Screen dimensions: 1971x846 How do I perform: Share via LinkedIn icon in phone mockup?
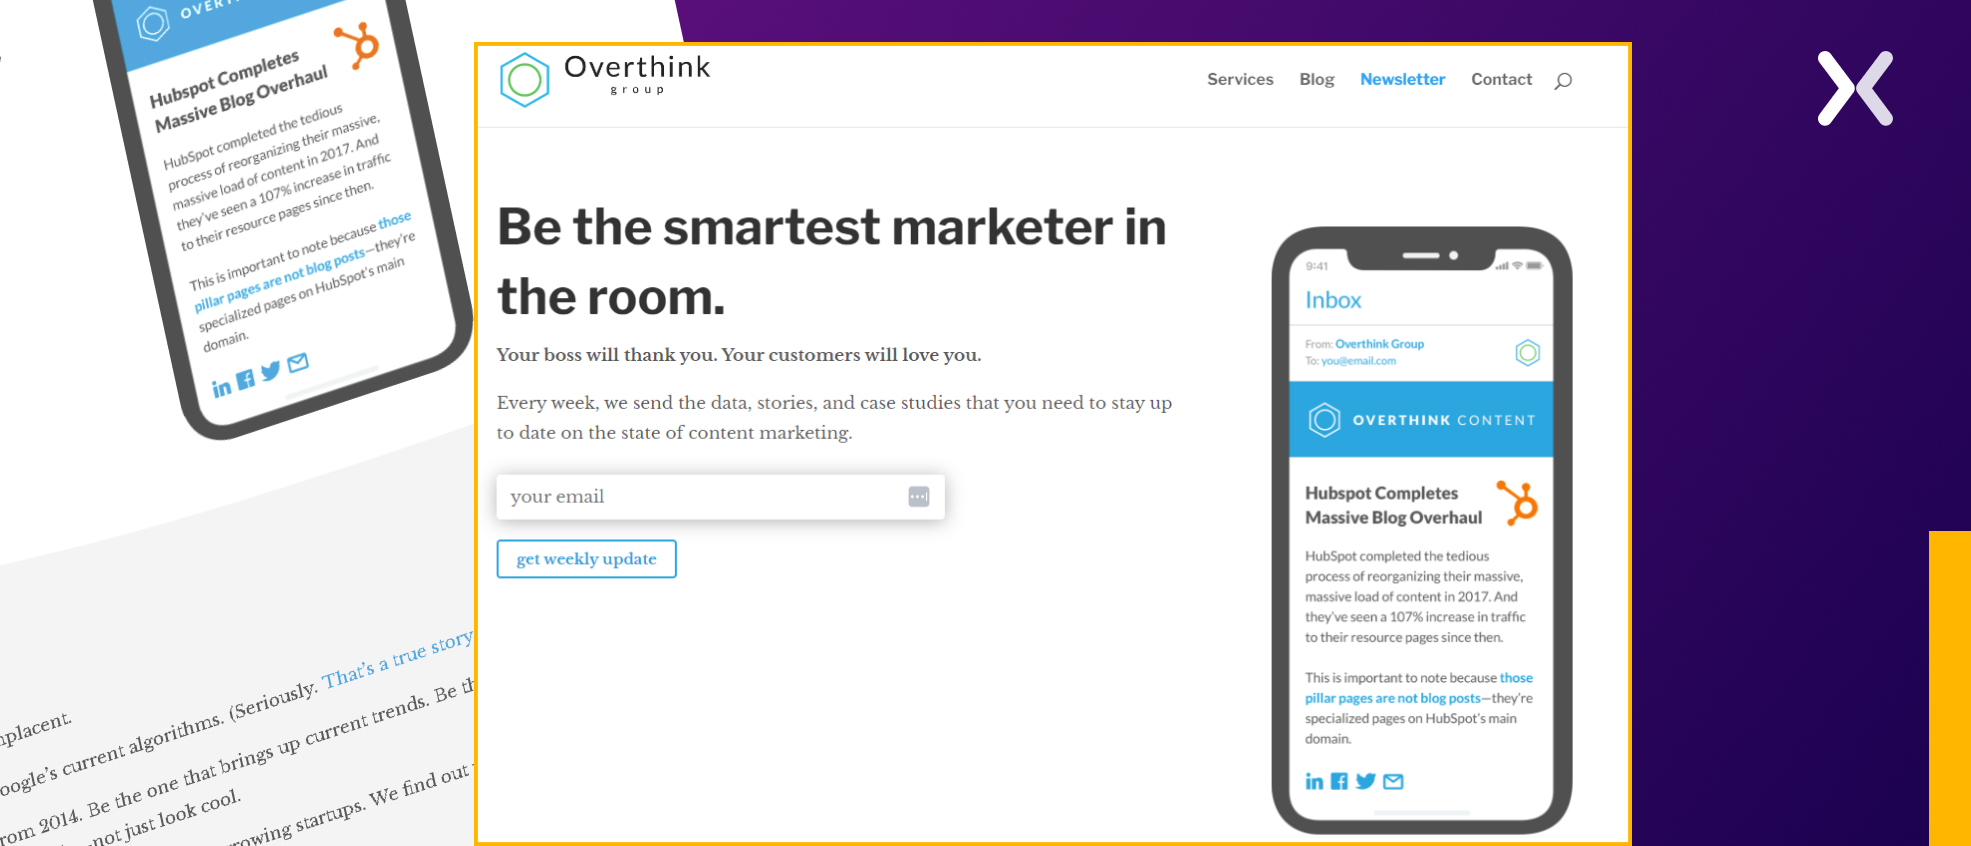coord(1314,781)
